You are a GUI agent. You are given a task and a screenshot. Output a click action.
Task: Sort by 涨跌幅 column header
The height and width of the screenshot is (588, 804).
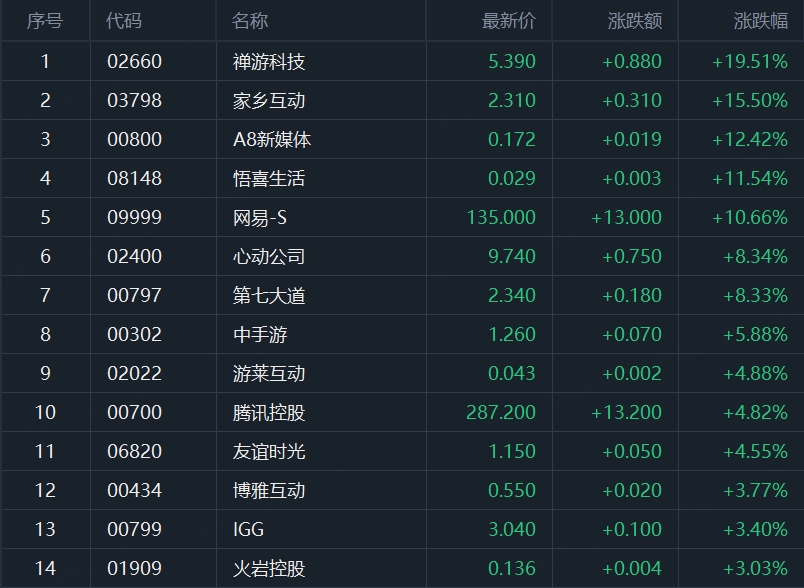(x=760, y=21)
